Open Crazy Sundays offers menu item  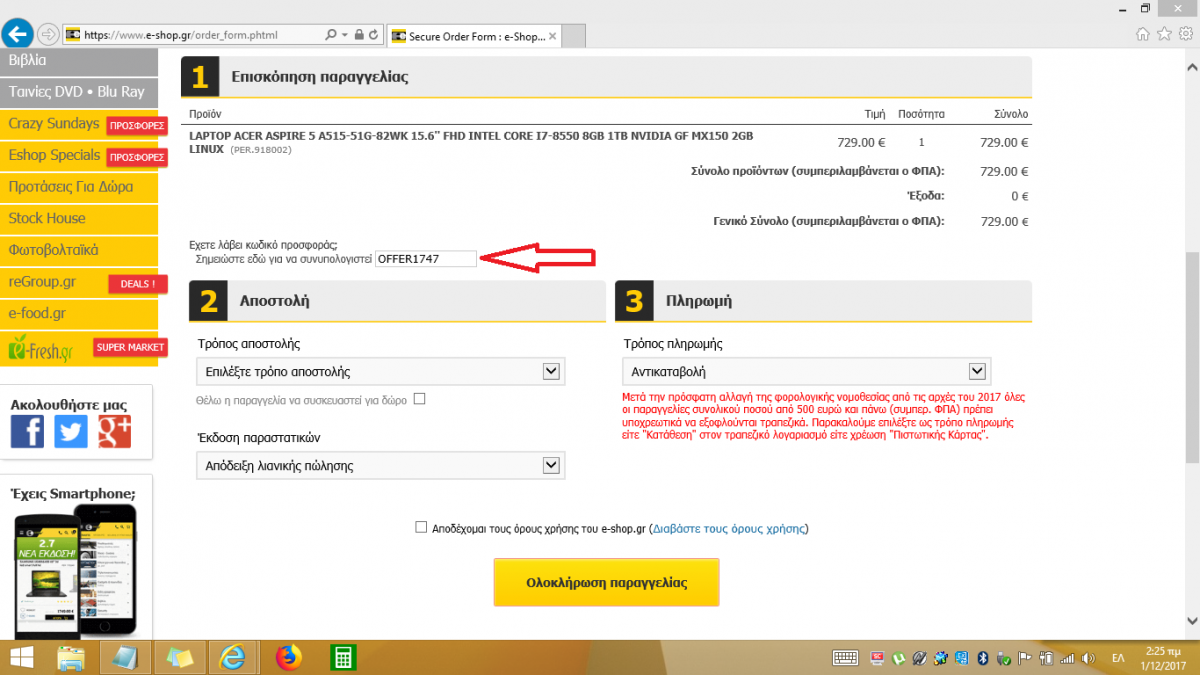[79, 123]
